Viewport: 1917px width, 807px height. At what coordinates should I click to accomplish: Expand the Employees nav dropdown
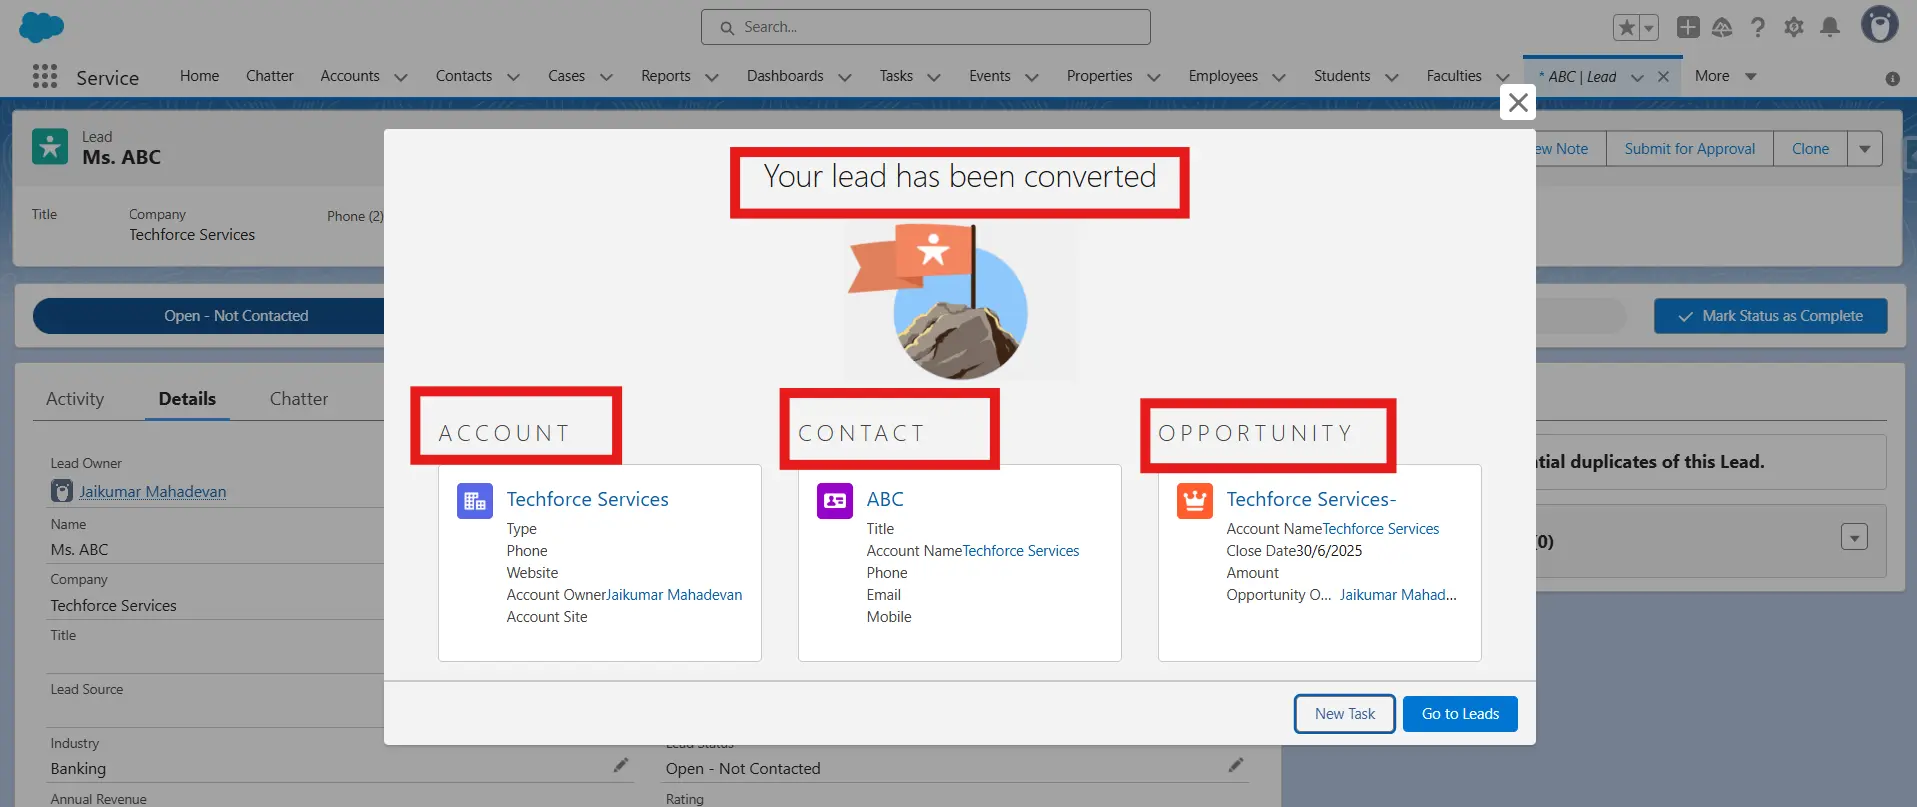coord(1279,77)
